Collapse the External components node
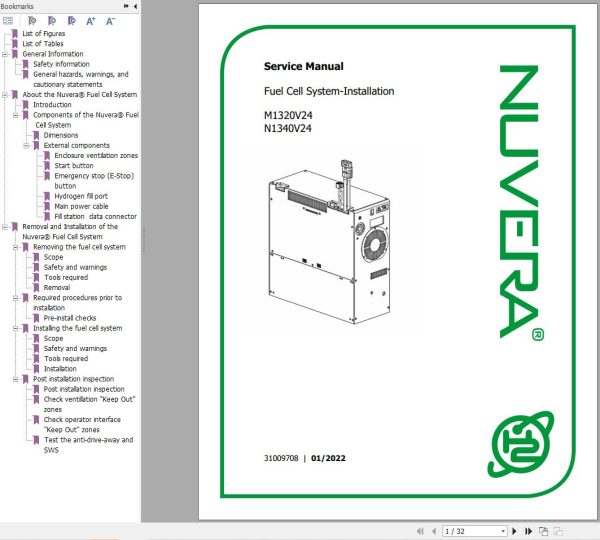Viewport: 600px width, 540px height. pyautogui.click(x=26, y=146)
